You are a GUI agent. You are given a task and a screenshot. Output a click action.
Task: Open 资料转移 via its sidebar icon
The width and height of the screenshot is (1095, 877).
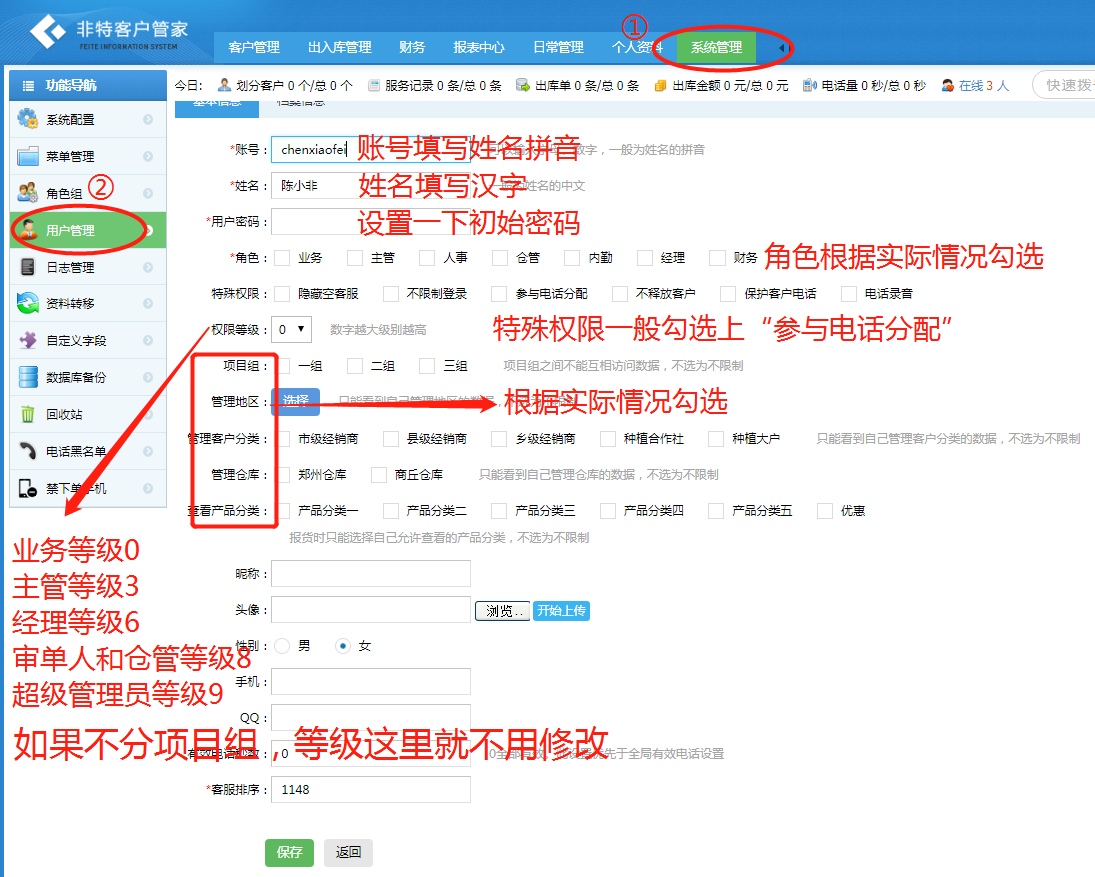27,303
